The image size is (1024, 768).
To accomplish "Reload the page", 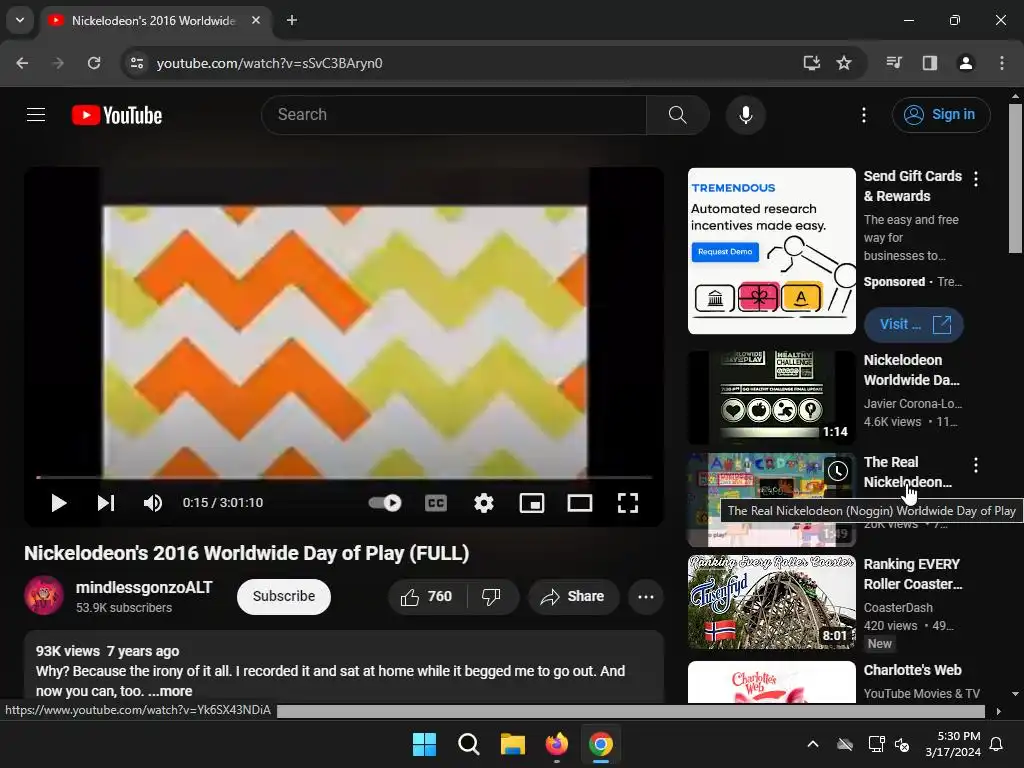I will (x=94, y=63).
